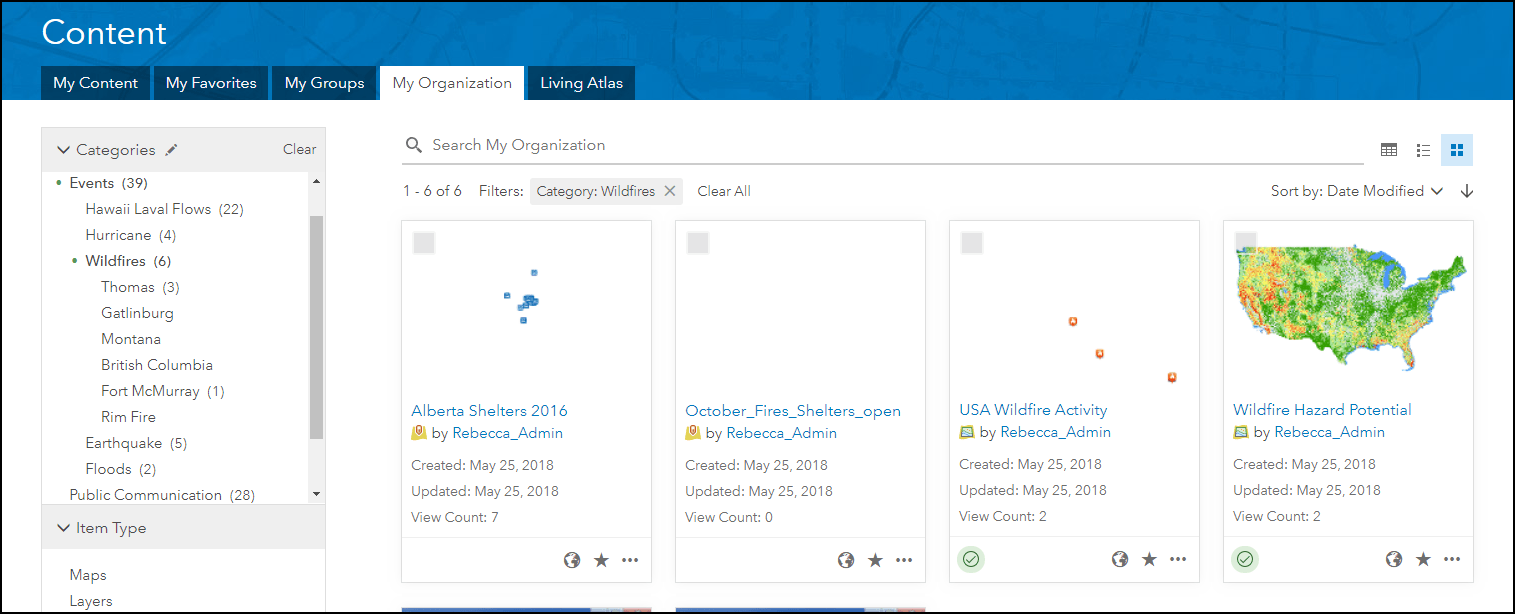Collapse the Item Type section
This screenshot has height=614, width=1515.
coord(64,528)
